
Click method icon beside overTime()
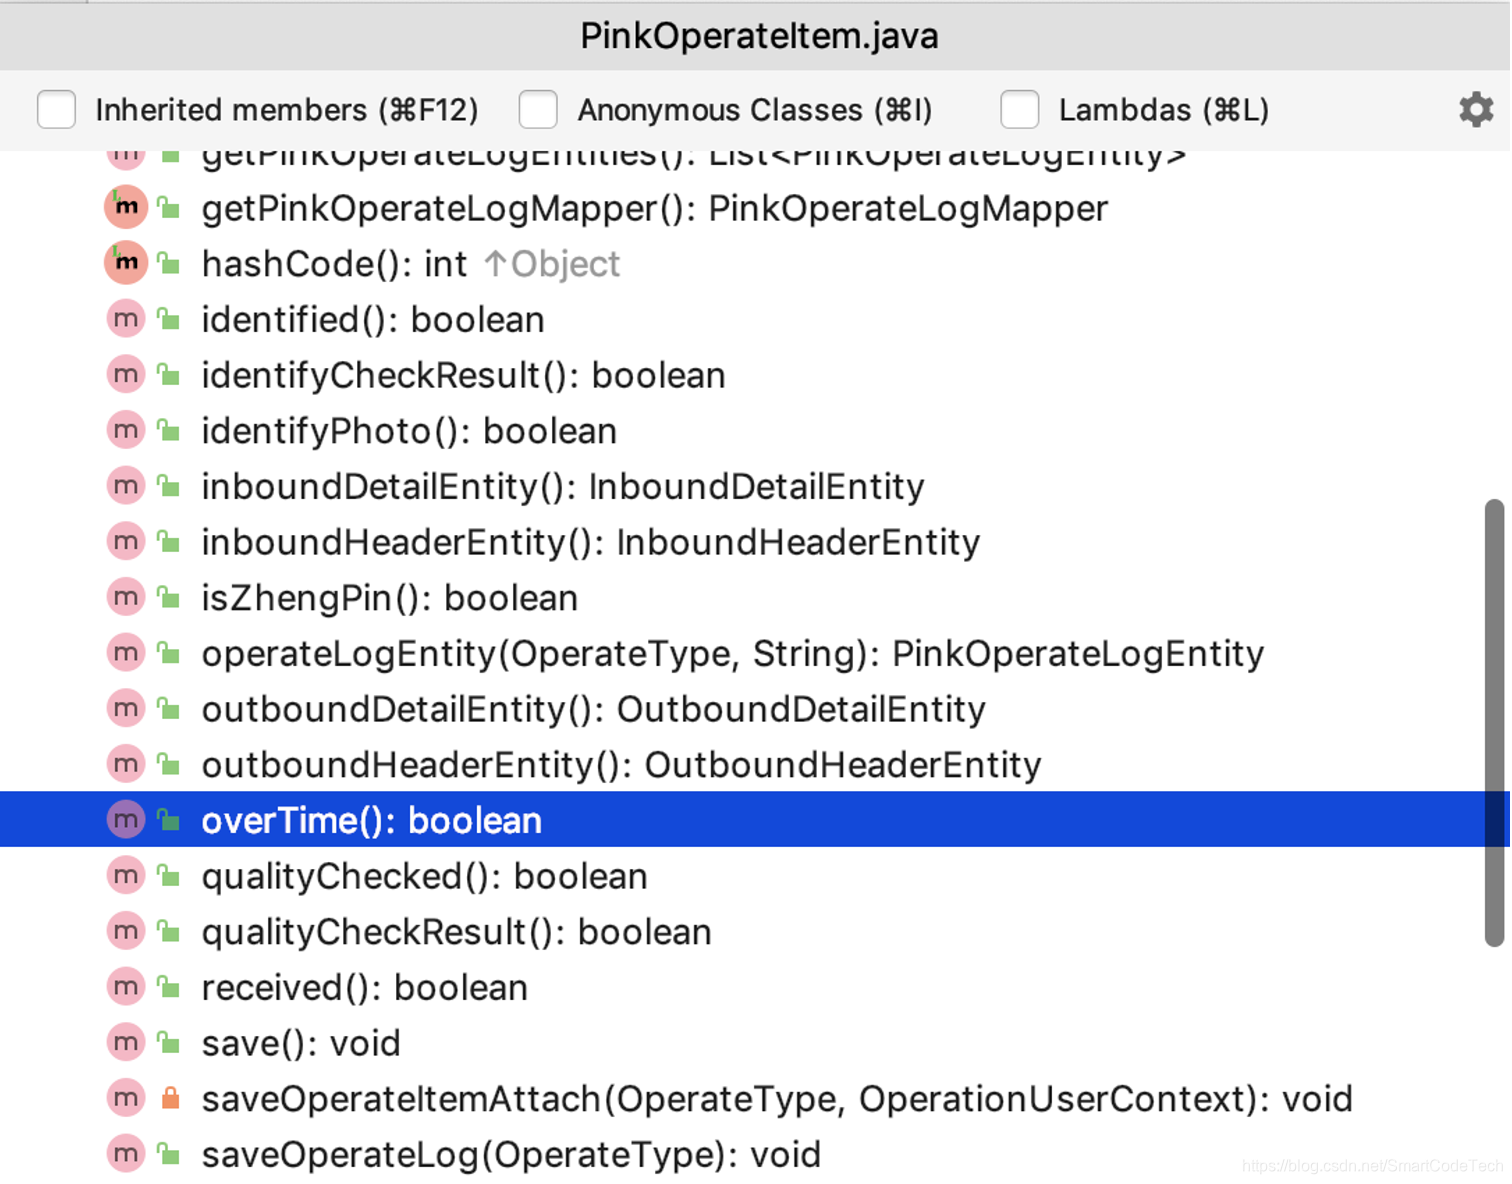[x=126, y=820]
